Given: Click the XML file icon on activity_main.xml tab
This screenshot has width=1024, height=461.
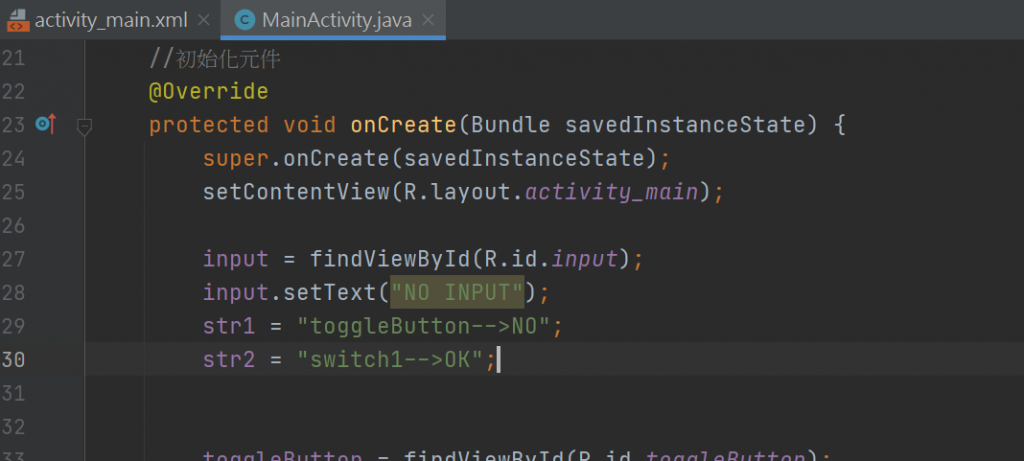Looking at the screenshot, I should (18, 20).
